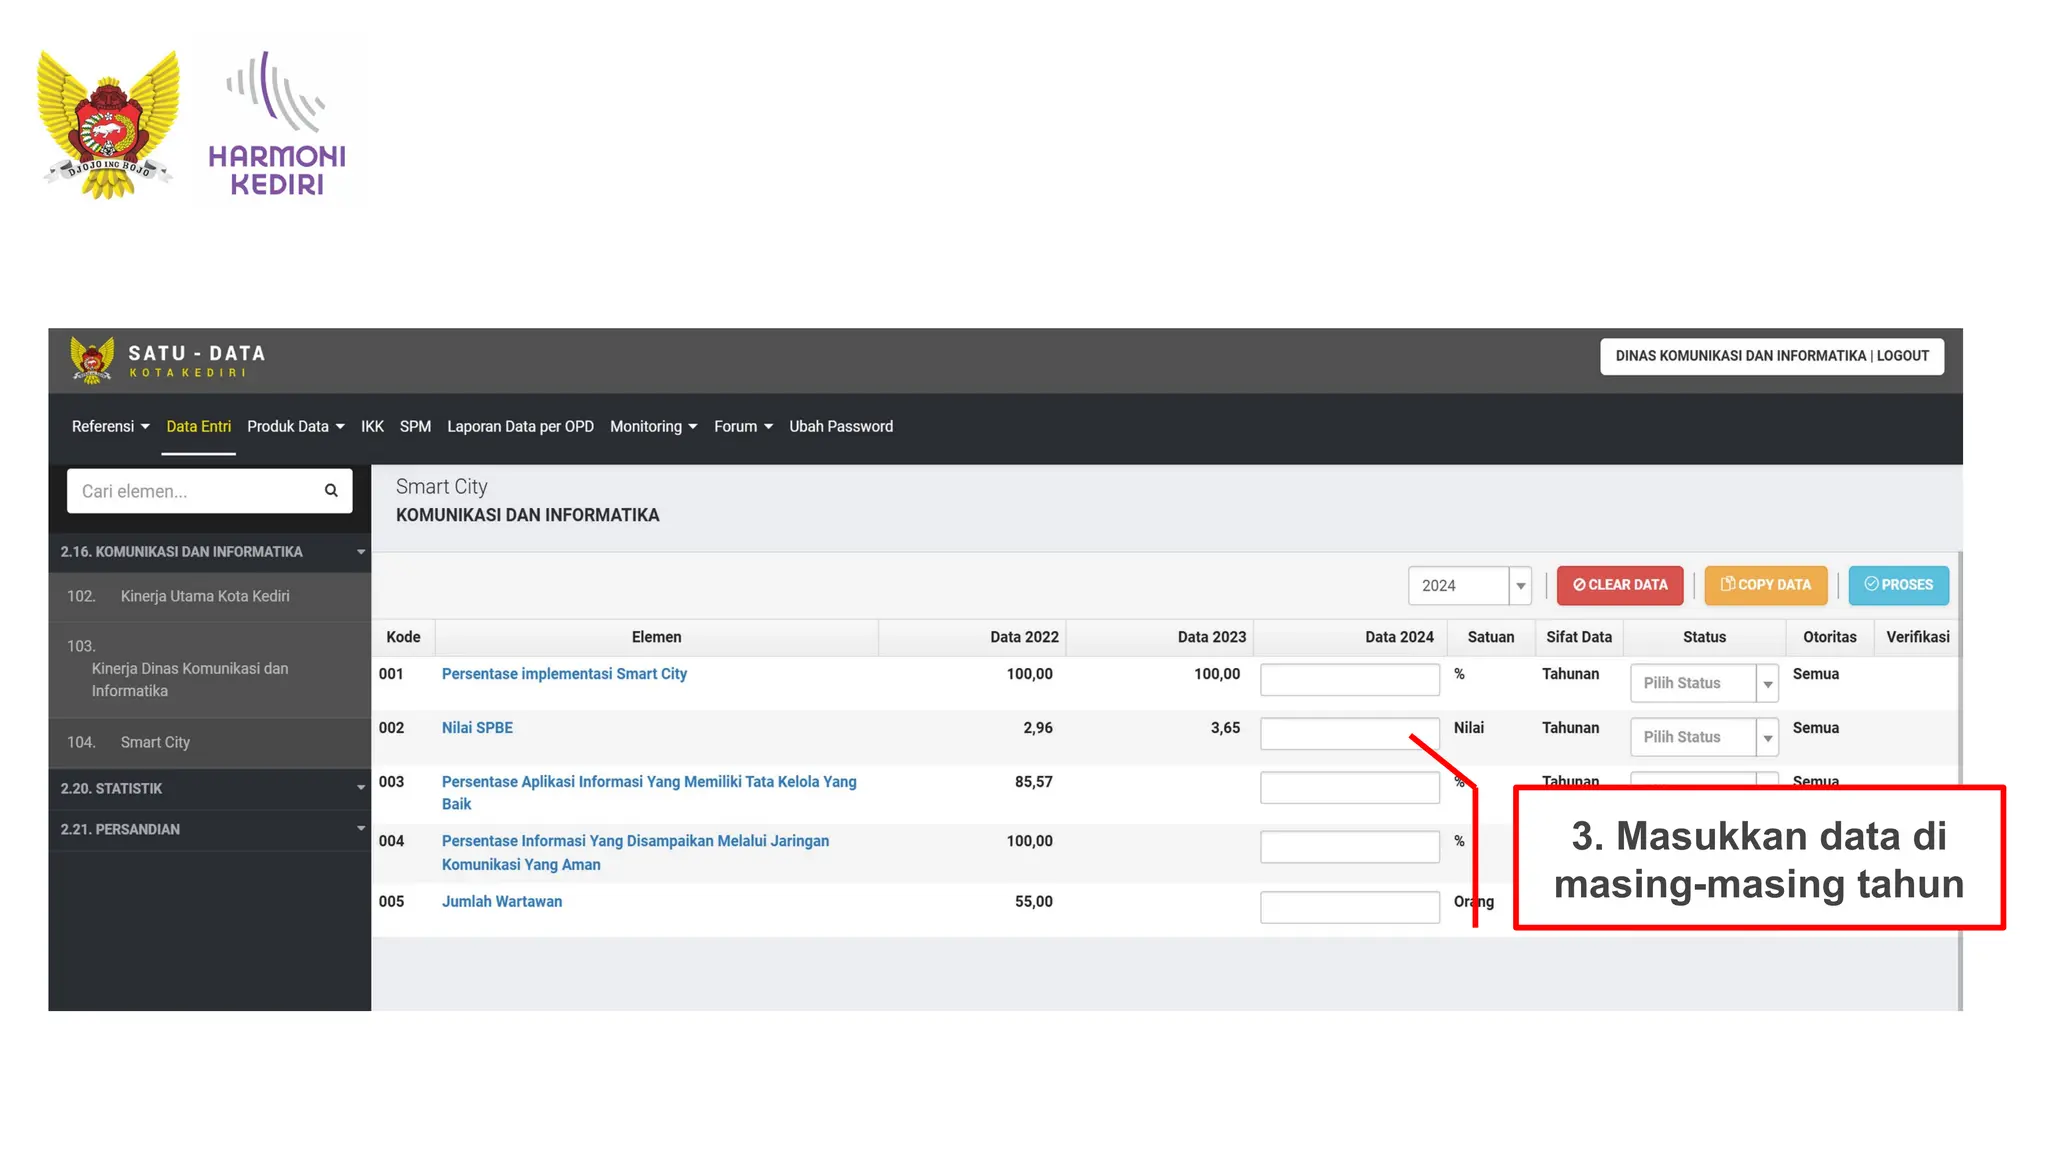Click the Jumlah Wartawan element link
Screen dimensions: 2048x1152
502,902
